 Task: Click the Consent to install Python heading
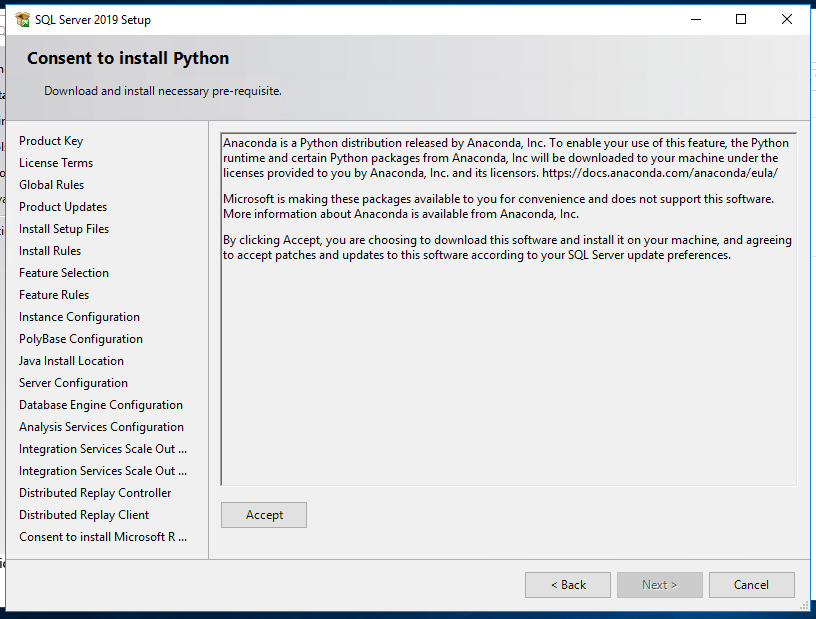pos(128,58)
